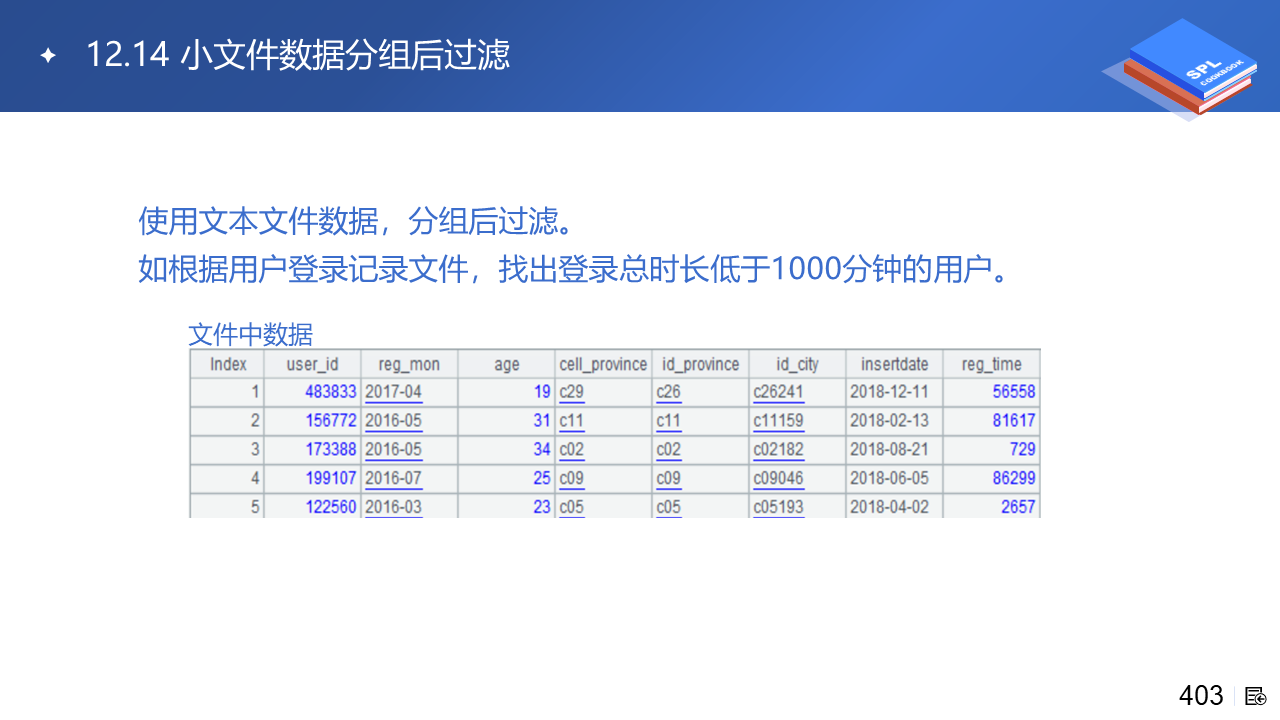Image resolution: width=1280 pixels, height=720 pixels.
Task: Click cell_province value c11
Action: 603,421
